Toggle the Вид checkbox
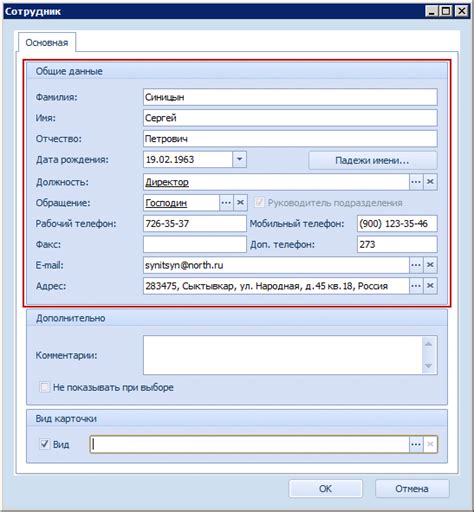 pyautogui.click(x=44, y=444)
